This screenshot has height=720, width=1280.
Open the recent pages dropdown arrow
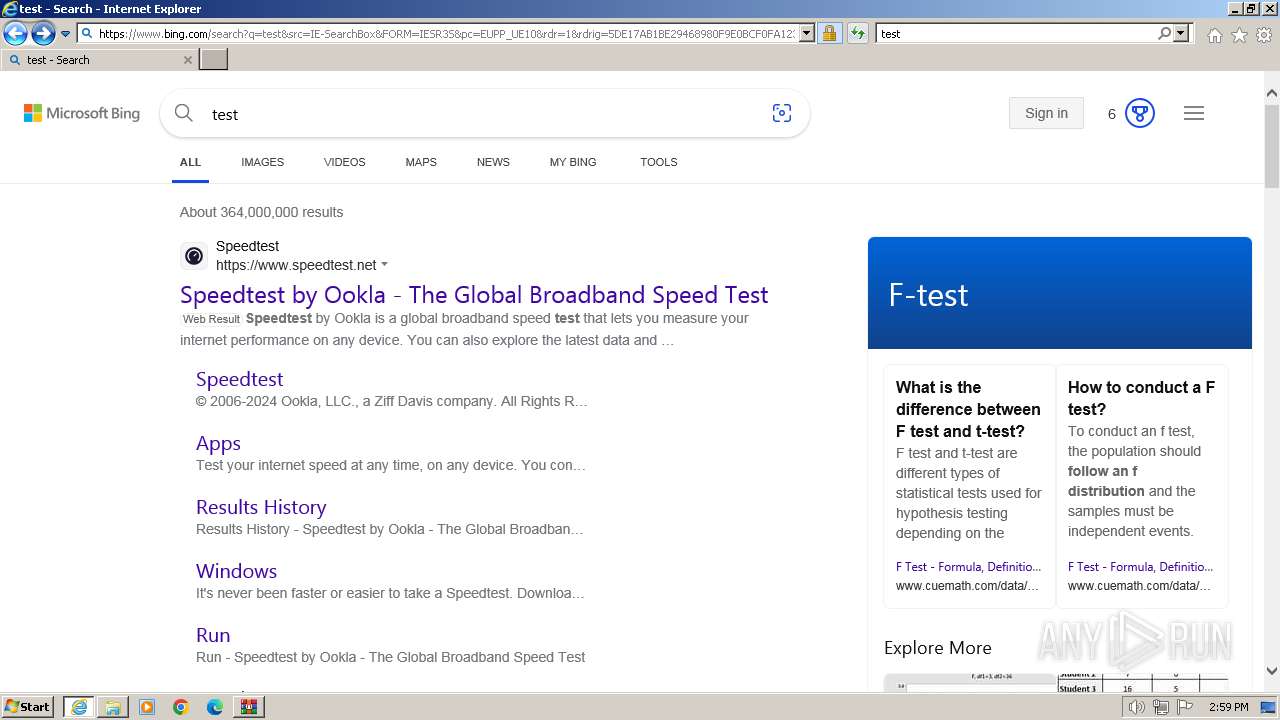tap(65, 34)
